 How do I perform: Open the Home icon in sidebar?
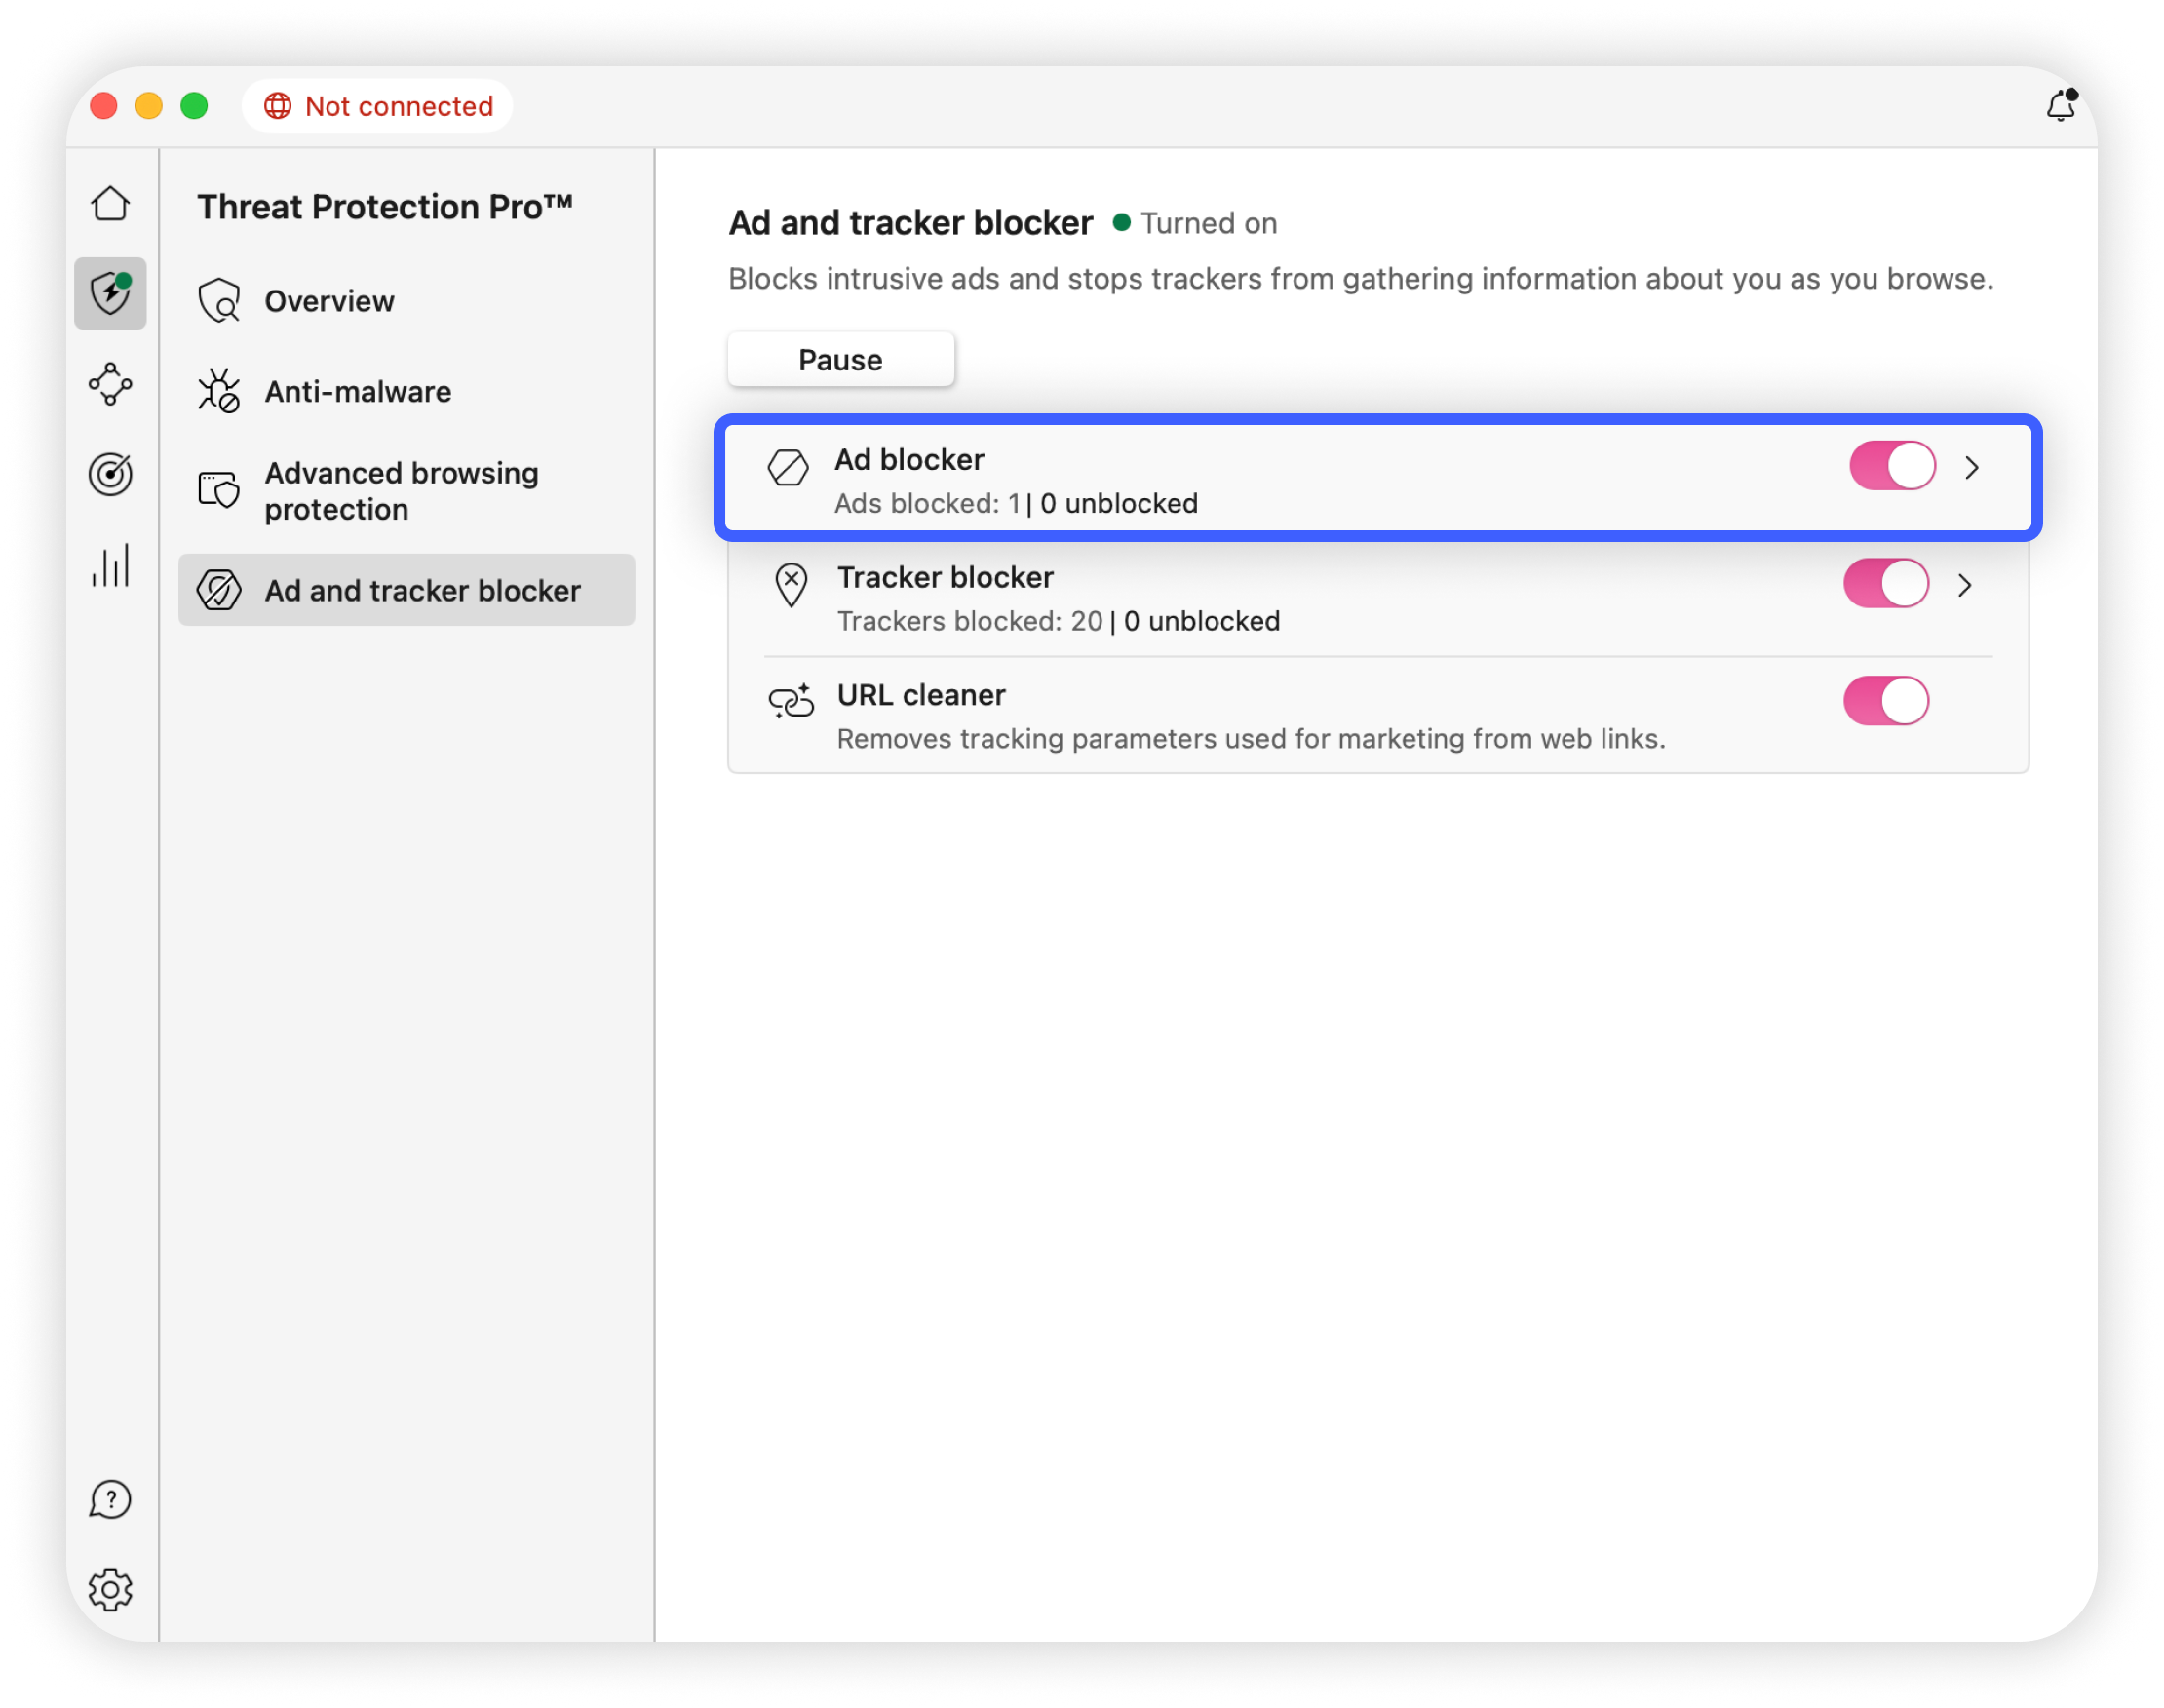[x=110, y=204]
